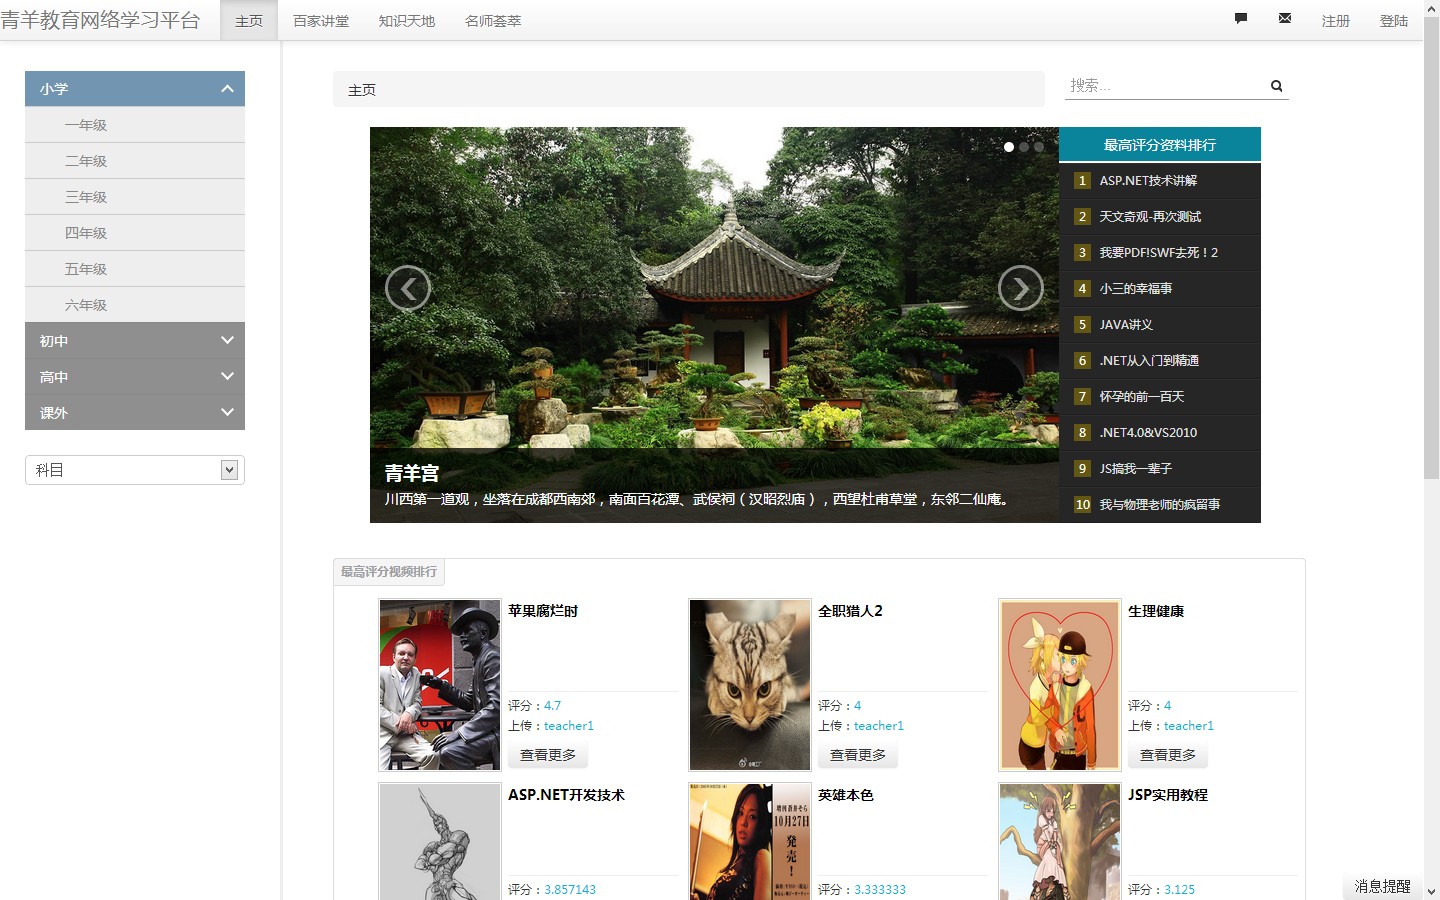This screenshot has height=900, width=1440.
Task: Open the 知识天地 navigation tab
Action: point(407,21)
